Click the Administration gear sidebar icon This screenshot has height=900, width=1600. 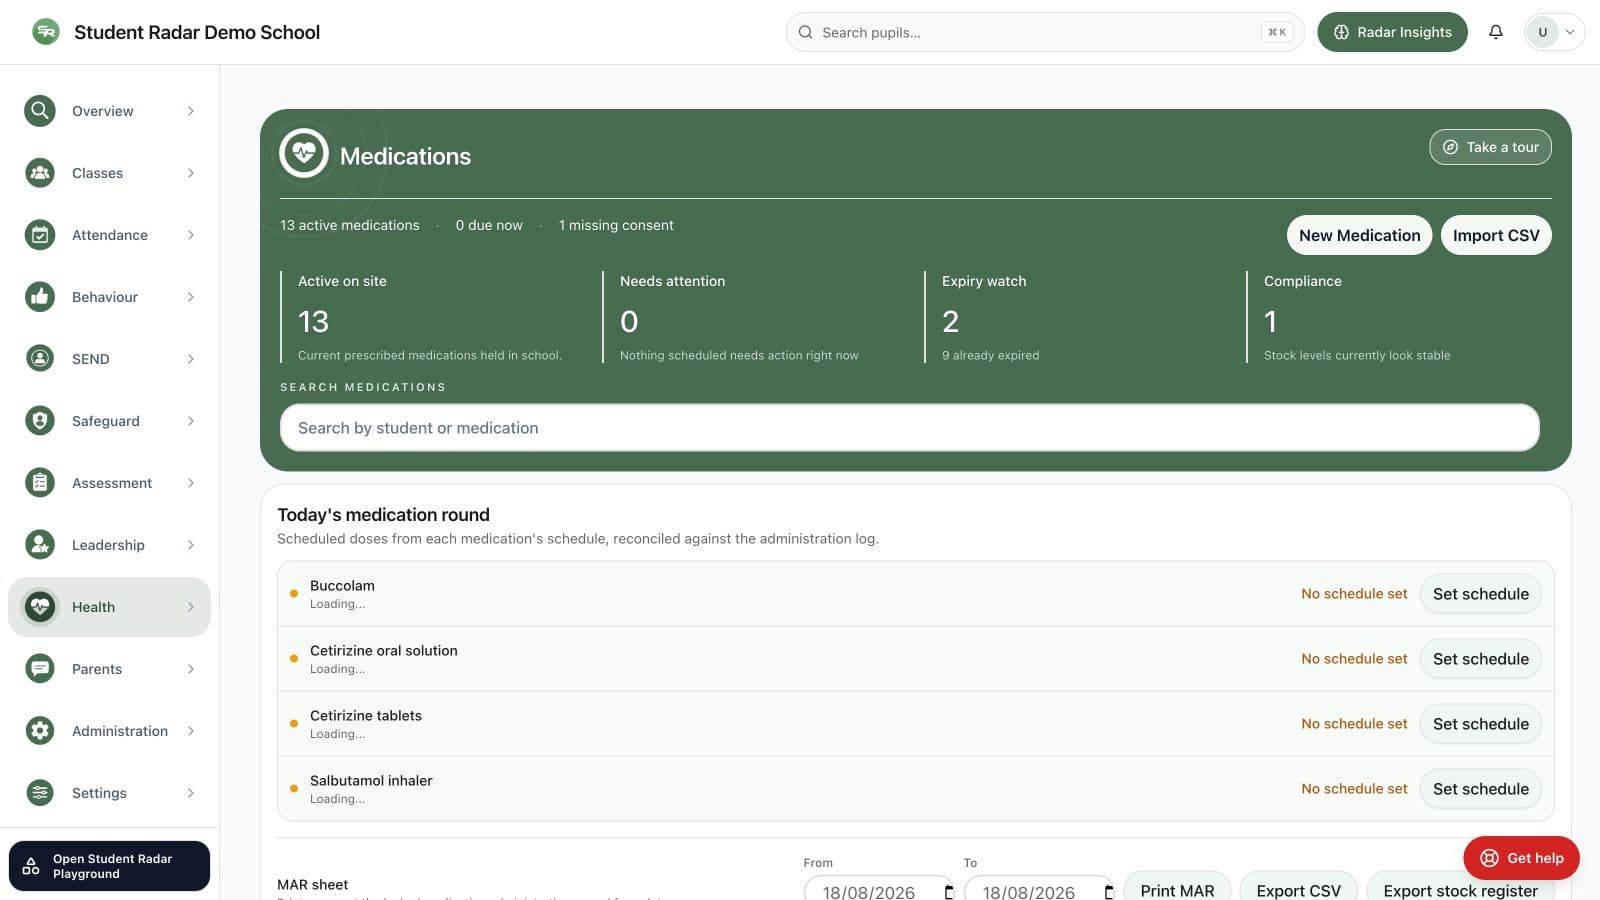[x=40, y=731]
